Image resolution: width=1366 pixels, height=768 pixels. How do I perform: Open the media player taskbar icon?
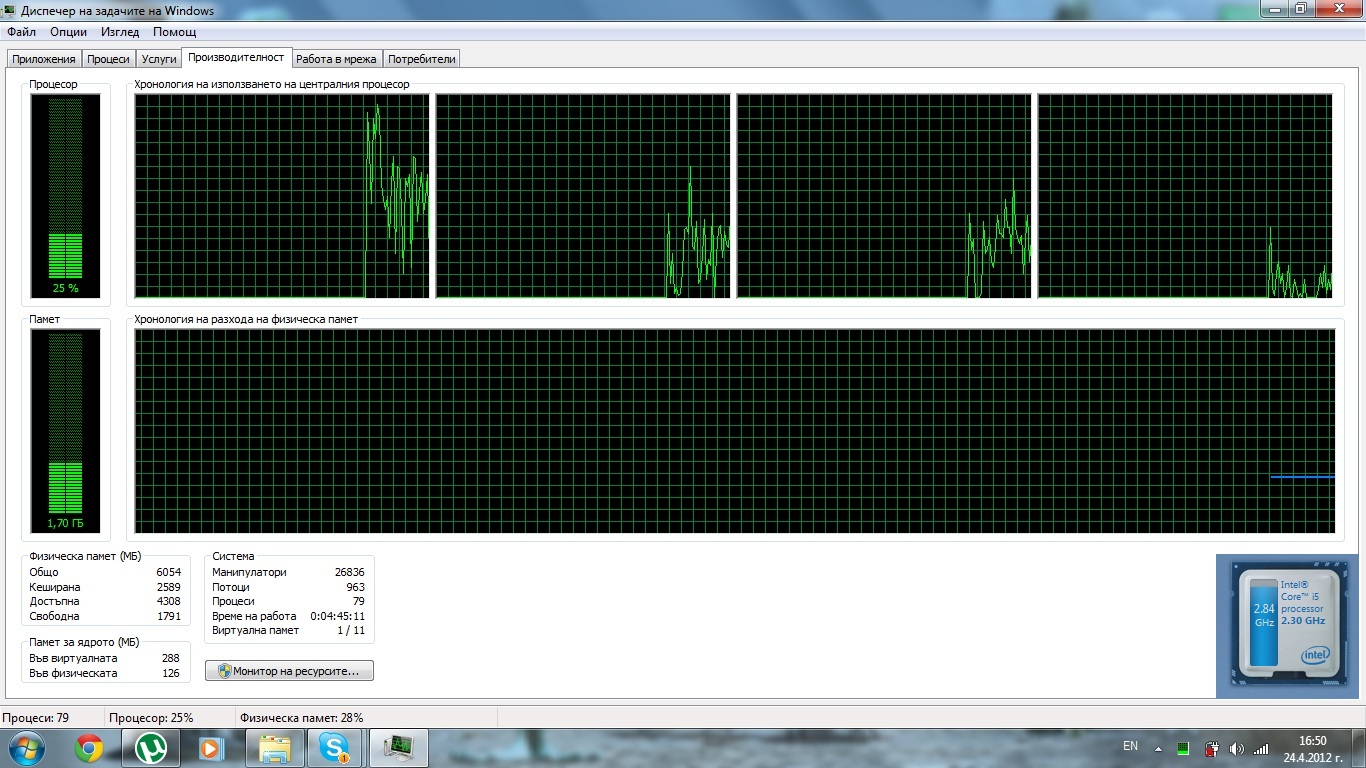pyautogui.click(x=211, y=748)
